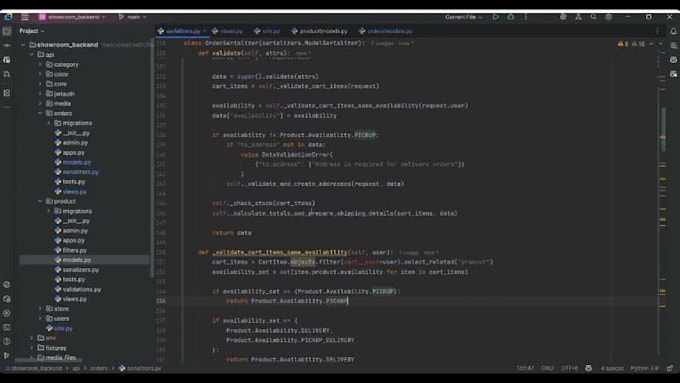Start debugging with the bug icon

click(510, 17)
